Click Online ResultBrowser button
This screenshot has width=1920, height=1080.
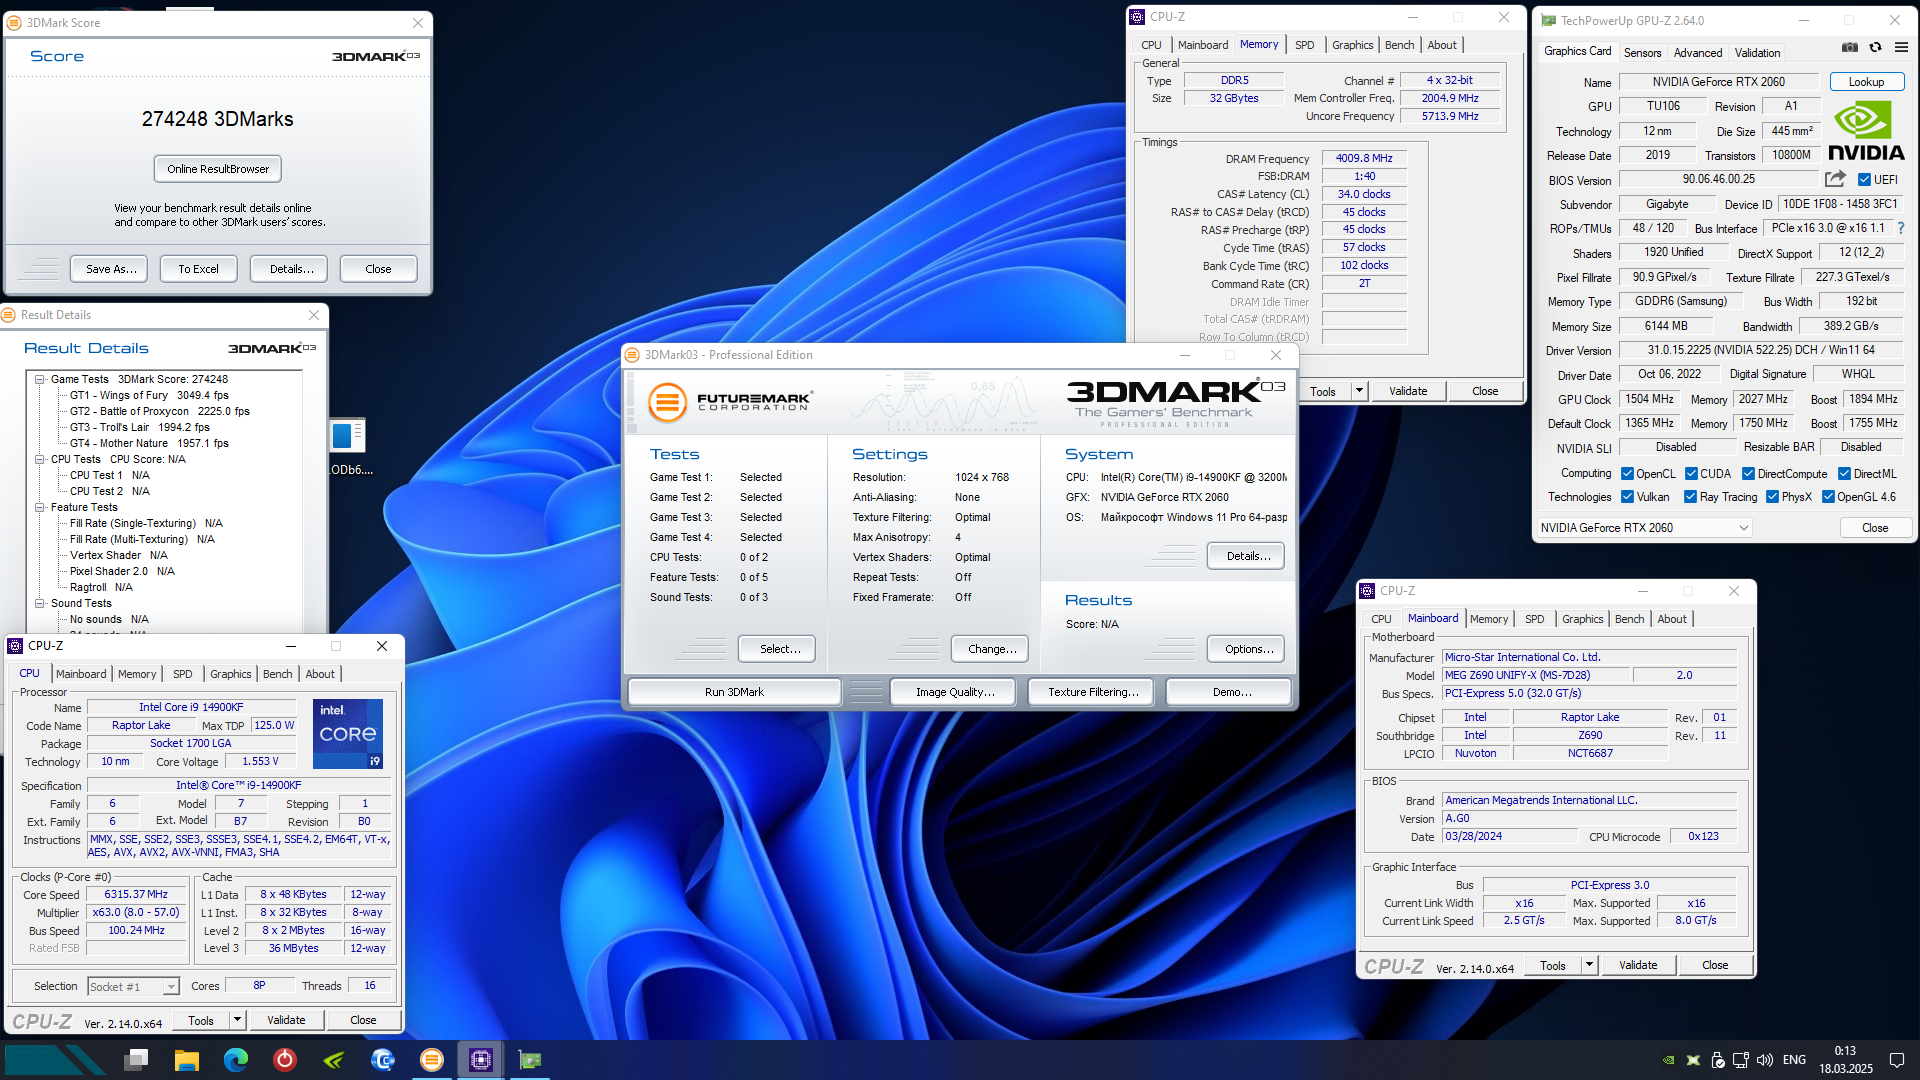coord(218,169)
